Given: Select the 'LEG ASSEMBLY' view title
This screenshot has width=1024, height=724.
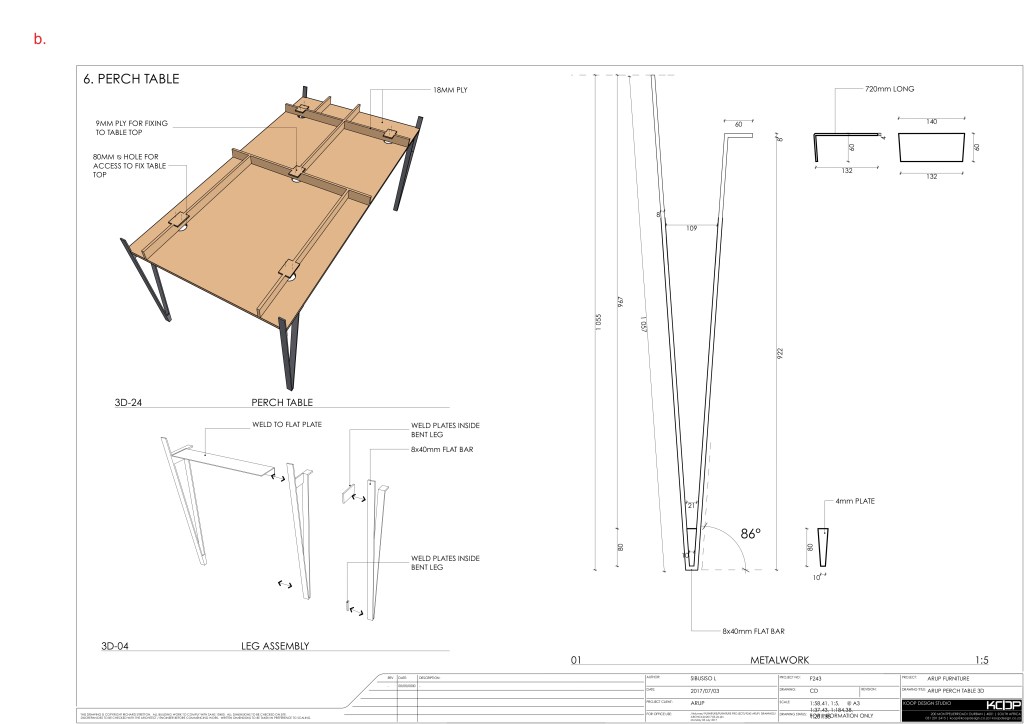Looking at the screenshot, I should (275, 646).
